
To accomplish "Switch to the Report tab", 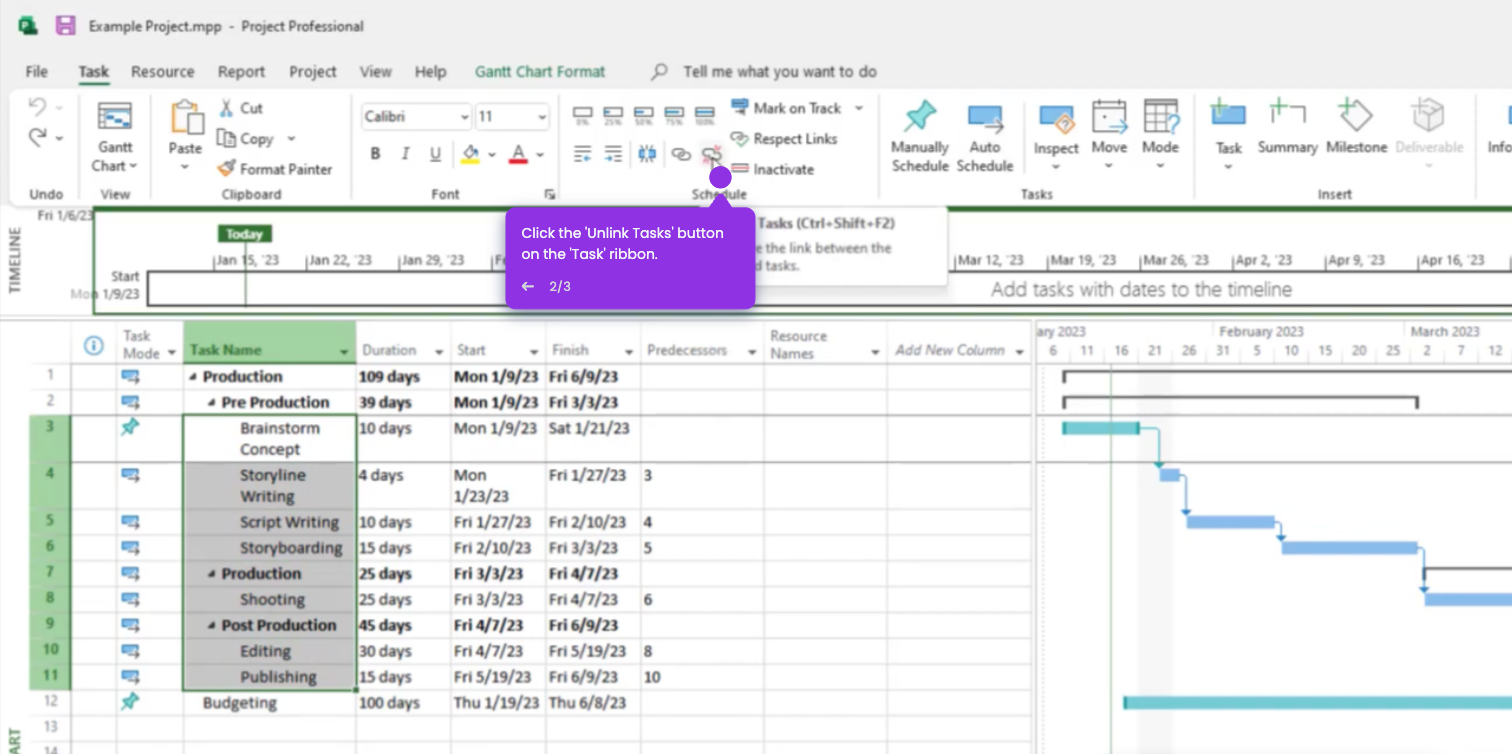I will point(242,72).
